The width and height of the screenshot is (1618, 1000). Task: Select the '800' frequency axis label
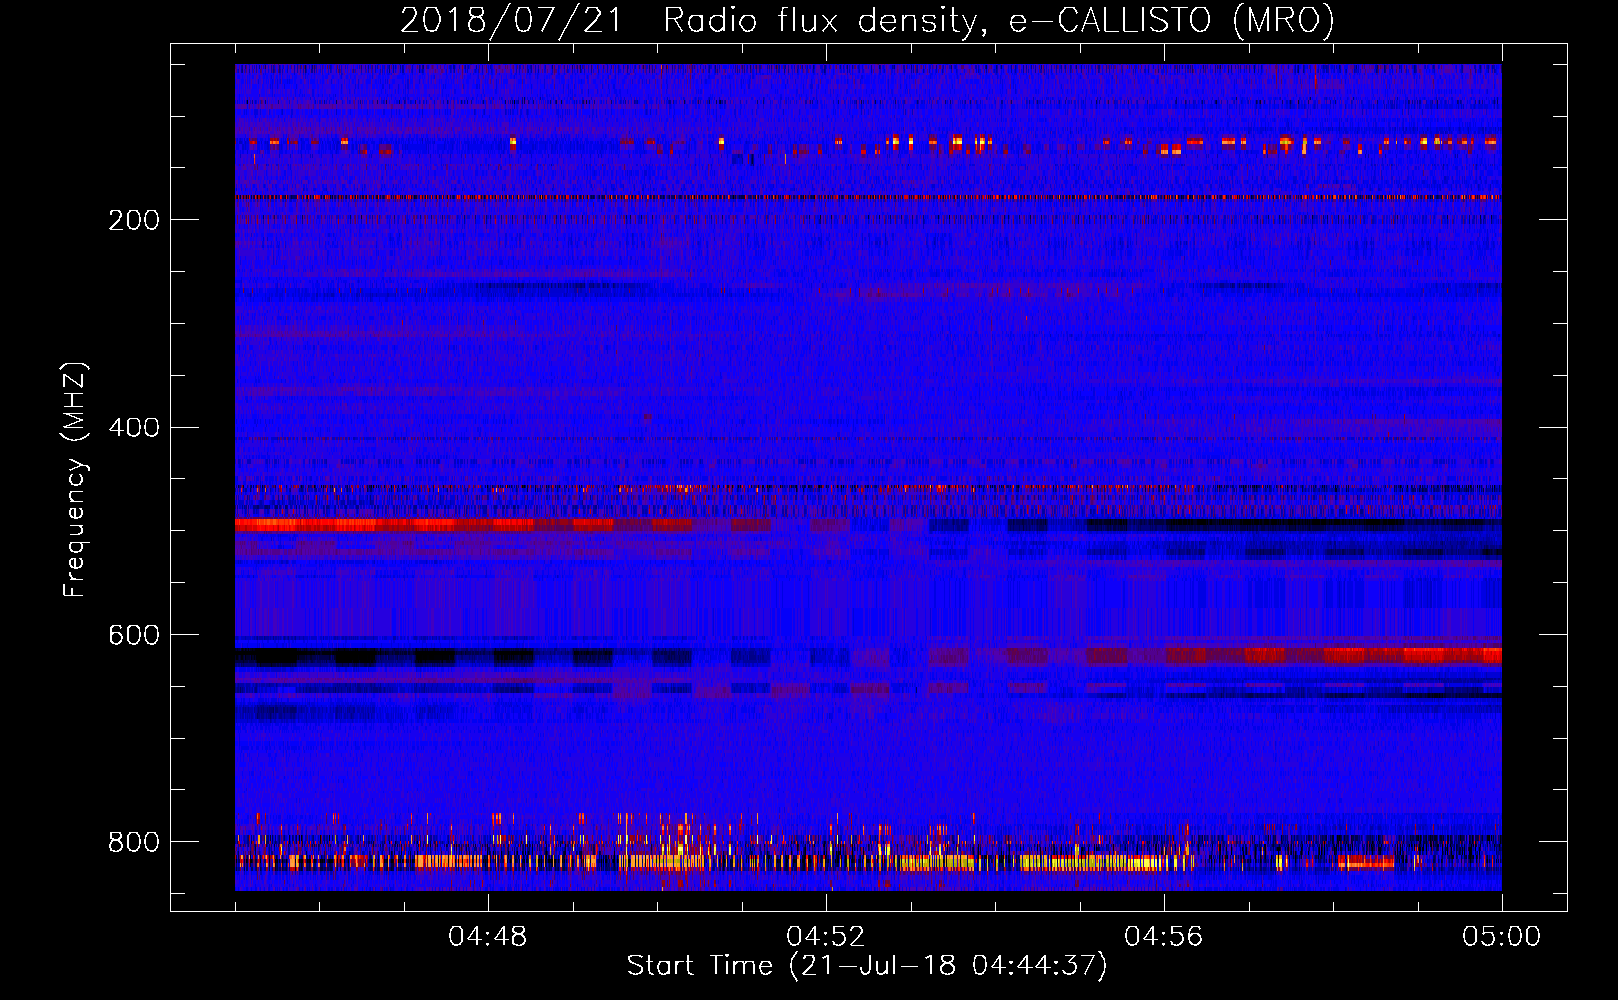tap(134, 843)
